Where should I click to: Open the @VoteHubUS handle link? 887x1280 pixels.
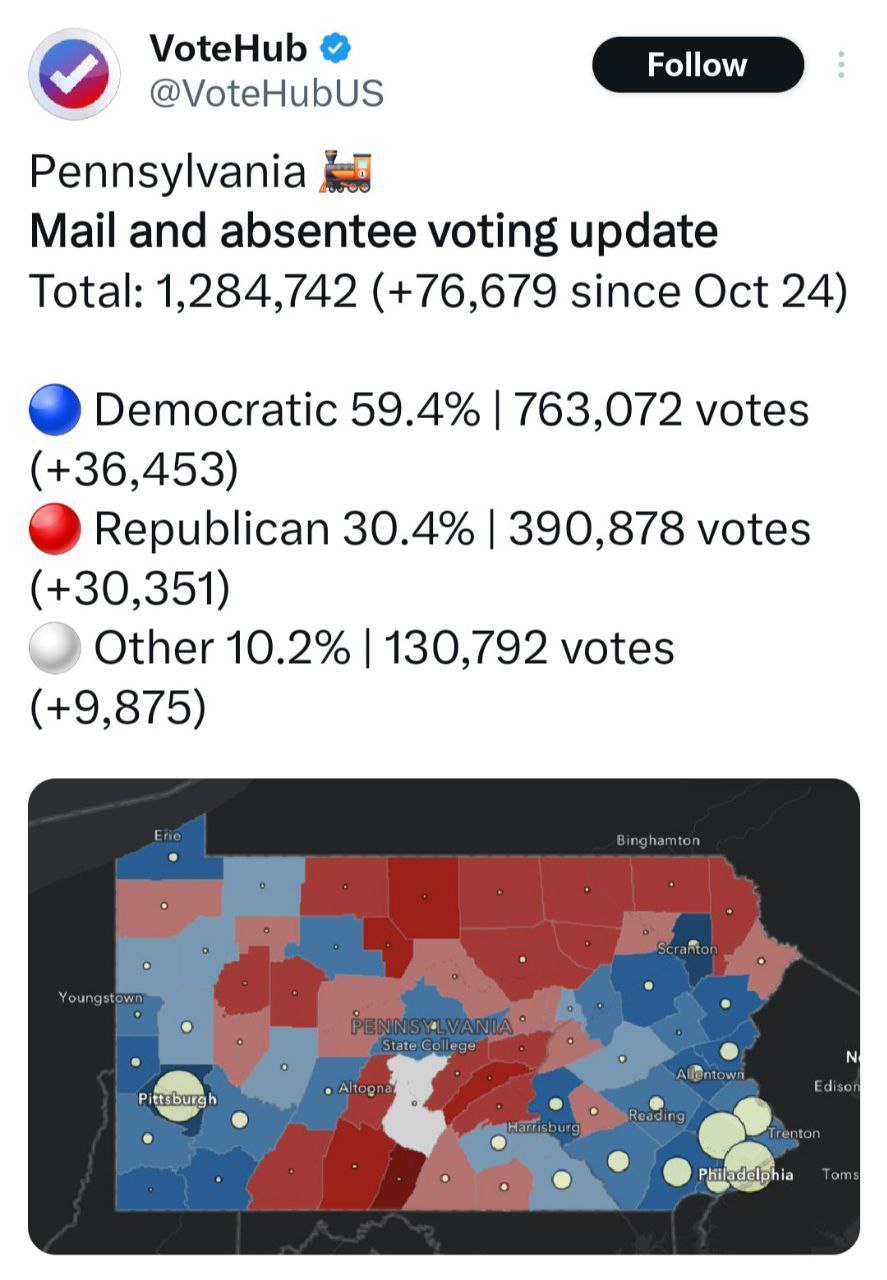point(266,92)
